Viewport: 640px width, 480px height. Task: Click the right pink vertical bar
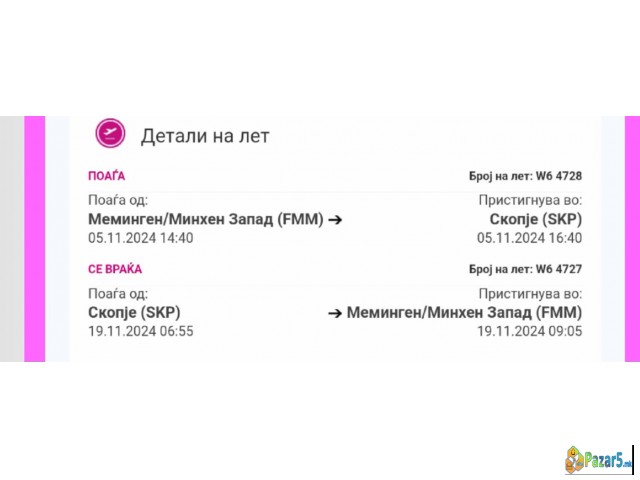pyautogui.click(x=631, y=238)
